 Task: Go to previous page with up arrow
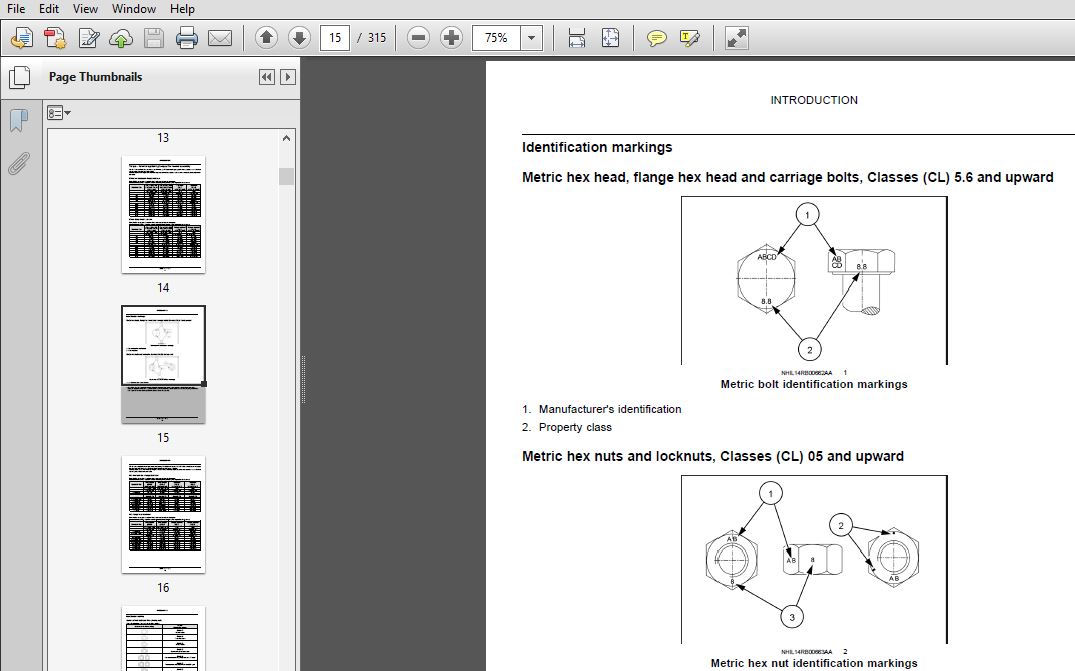point(266,38)
